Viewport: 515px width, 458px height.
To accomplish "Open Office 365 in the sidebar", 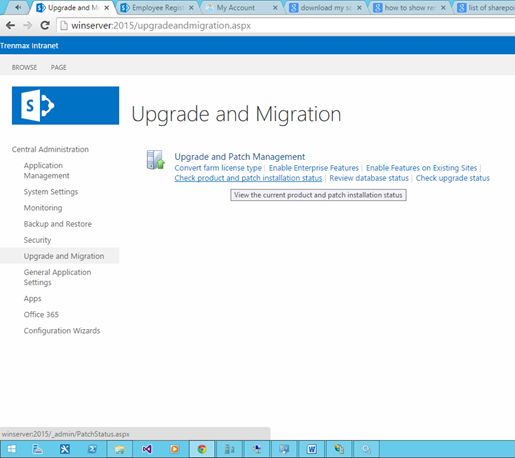I will point(41,314).
